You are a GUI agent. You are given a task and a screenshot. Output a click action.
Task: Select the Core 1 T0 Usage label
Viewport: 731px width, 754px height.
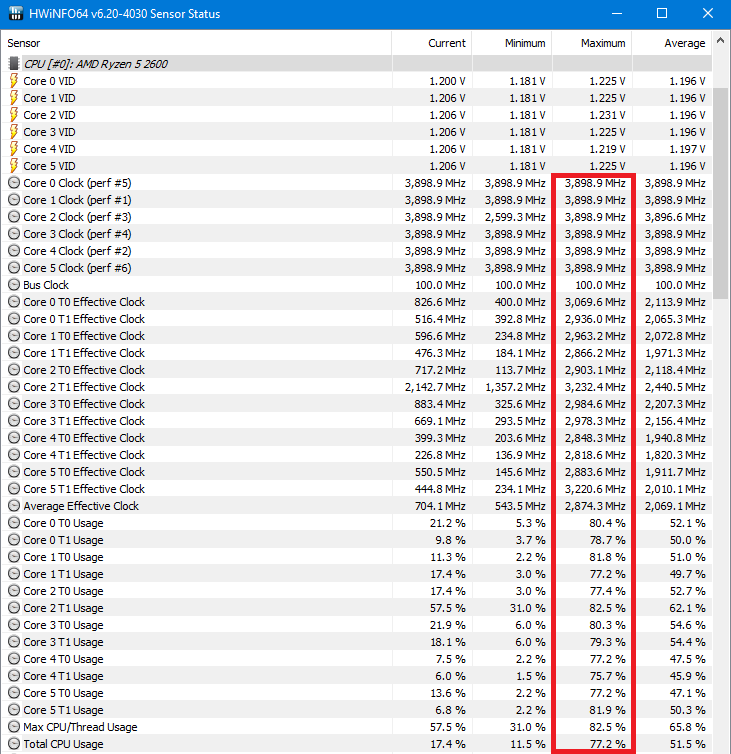(63, 557)
